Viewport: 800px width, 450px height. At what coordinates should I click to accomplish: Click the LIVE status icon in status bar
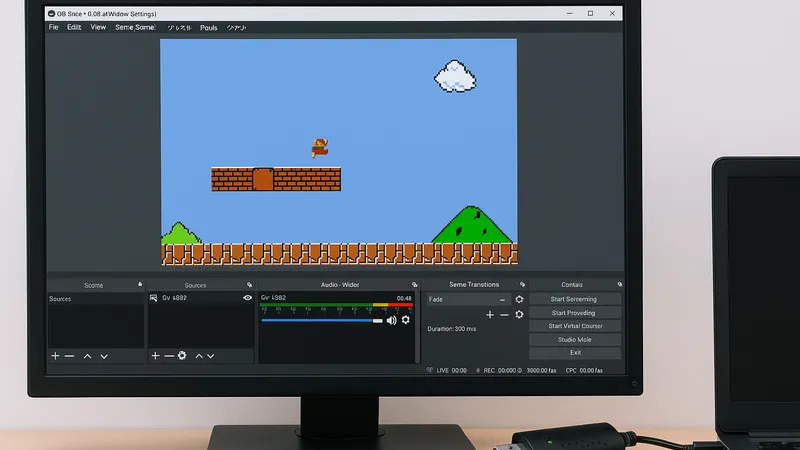point(430,370)
